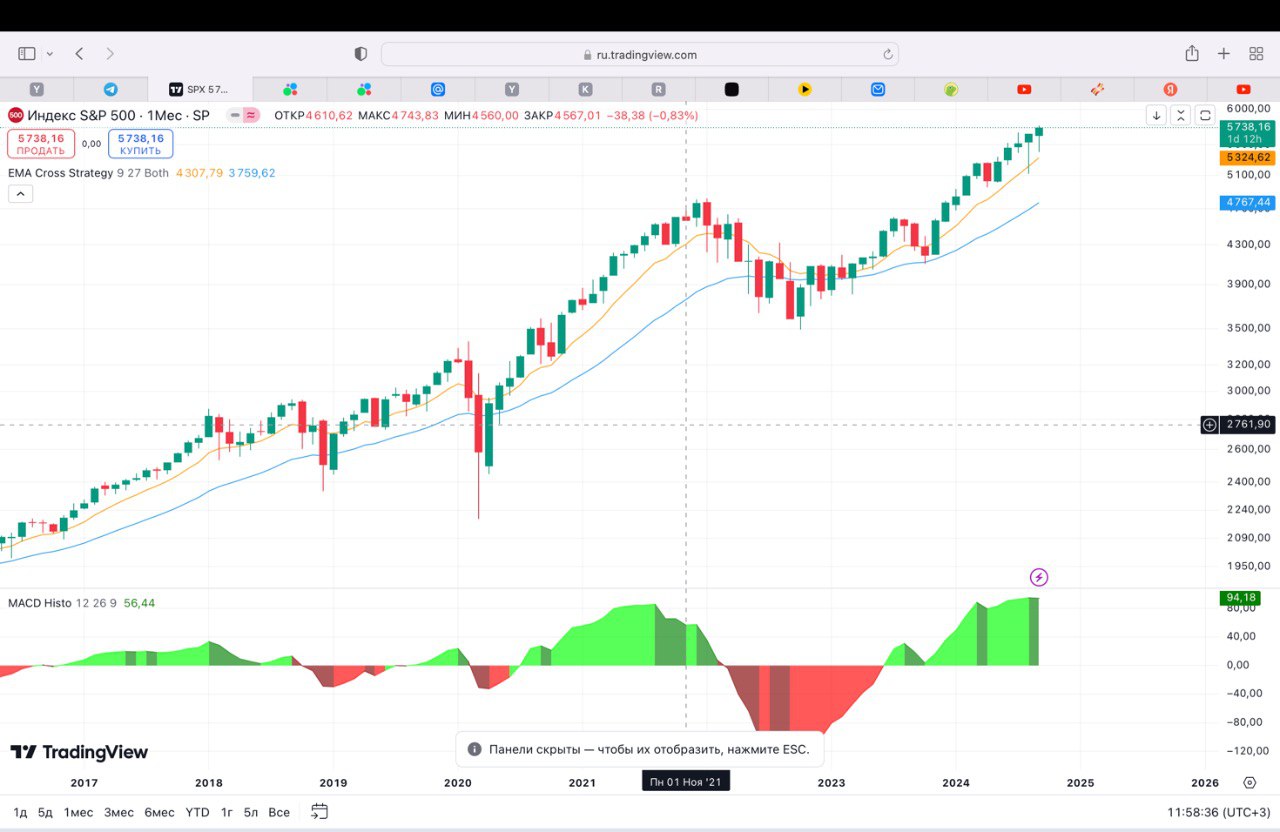Click the S&P 500 symbol logo

point(16,115)
